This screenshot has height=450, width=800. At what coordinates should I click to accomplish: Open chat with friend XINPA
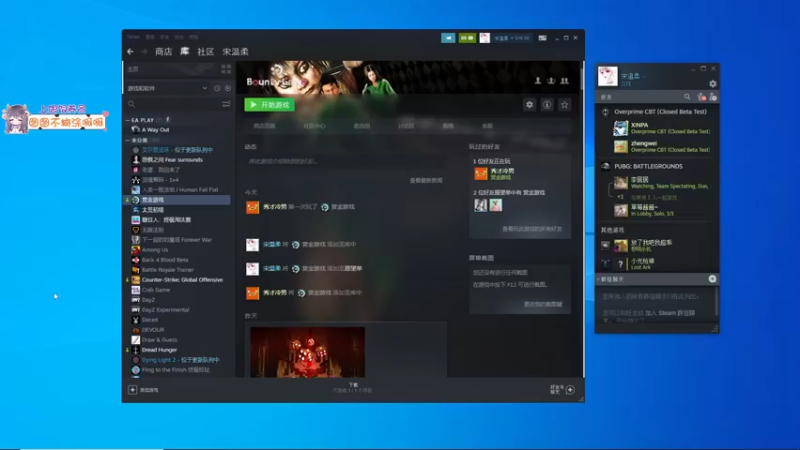click(662, 128)
